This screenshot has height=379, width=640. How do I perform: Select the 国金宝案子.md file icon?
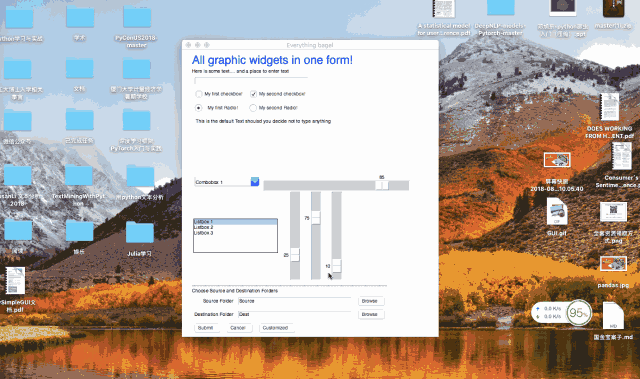point(613,316)
